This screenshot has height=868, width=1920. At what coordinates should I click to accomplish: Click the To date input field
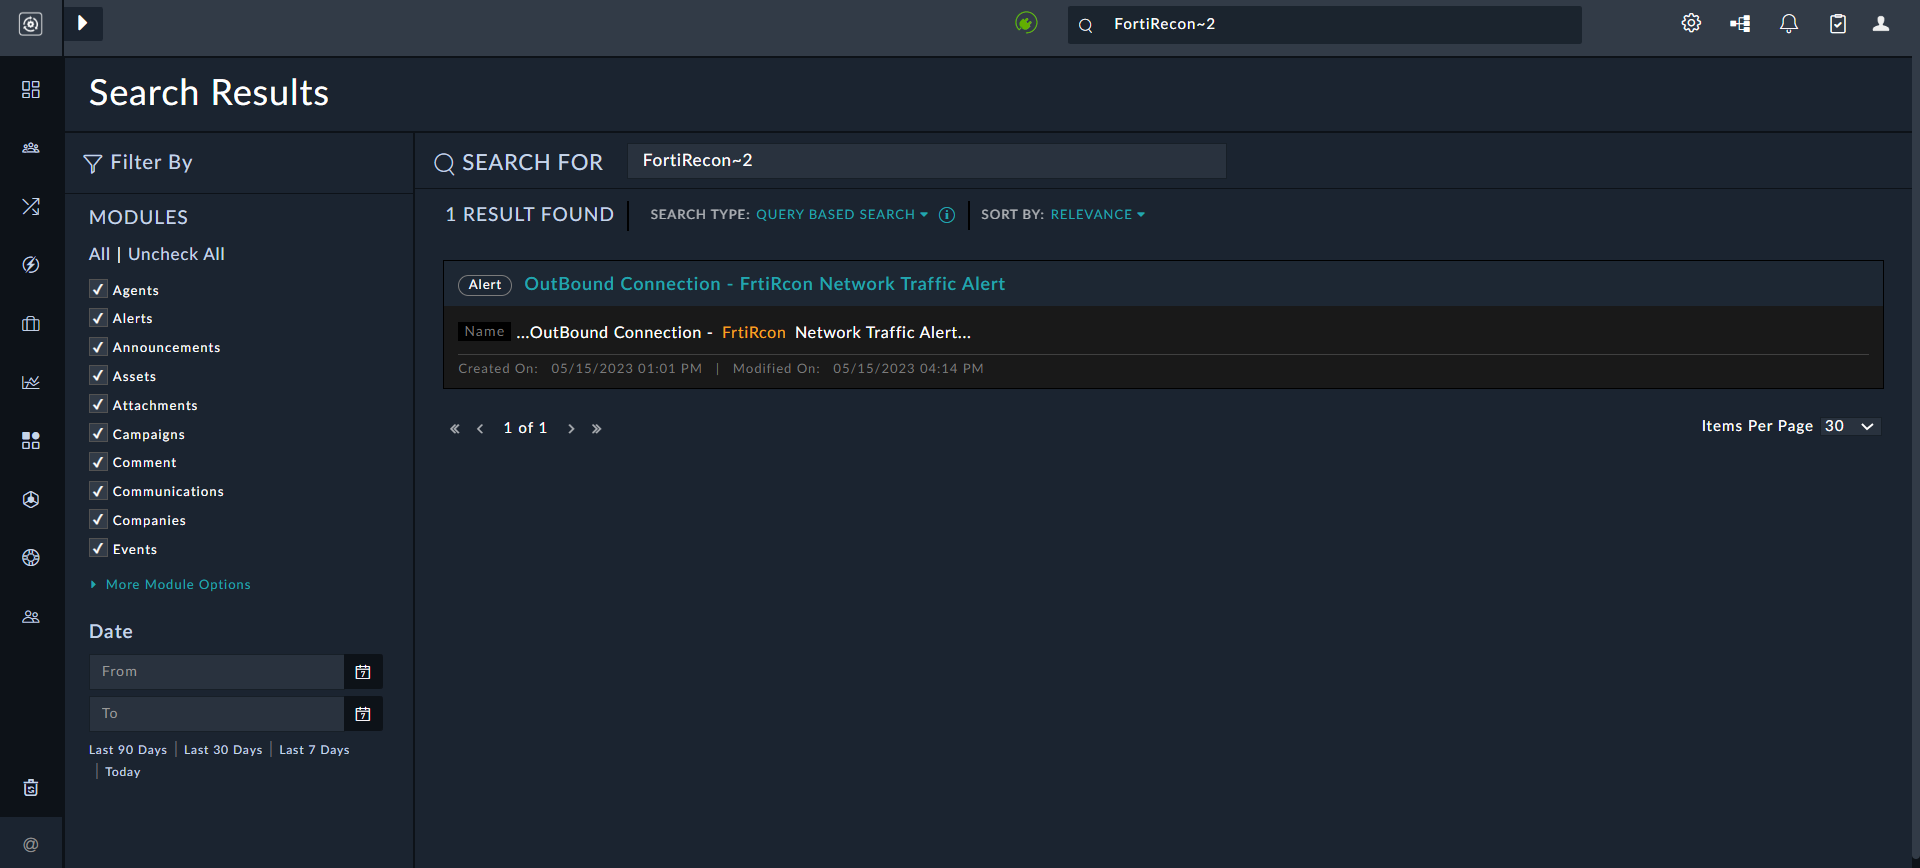217,714
